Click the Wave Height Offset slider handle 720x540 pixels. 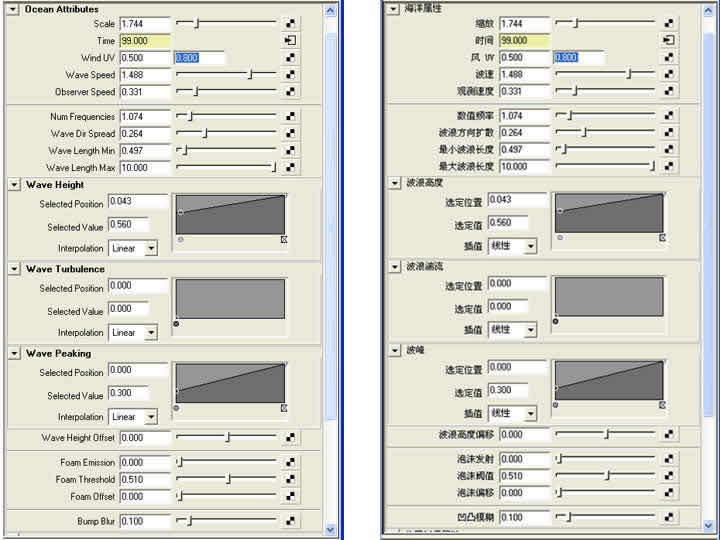[227, 438]
